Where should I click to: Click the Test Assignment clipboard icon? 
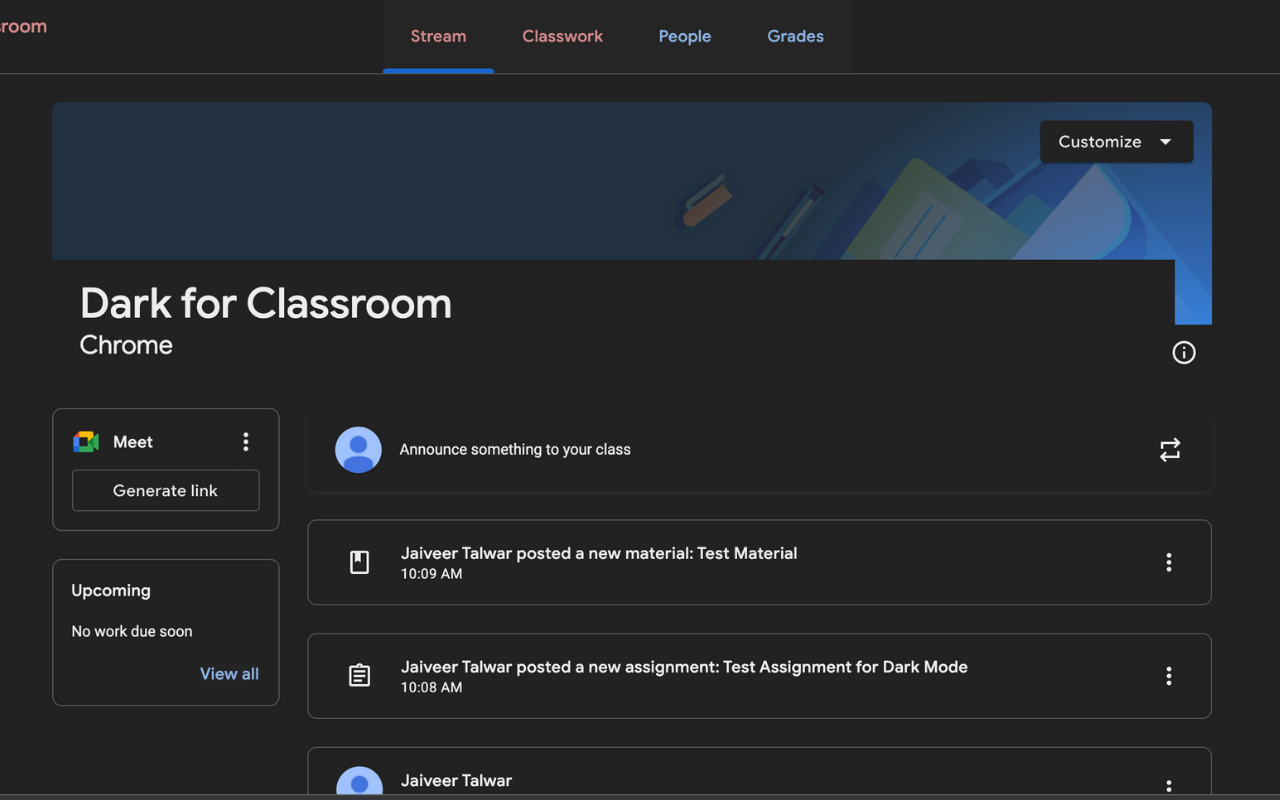pos(359,676)
